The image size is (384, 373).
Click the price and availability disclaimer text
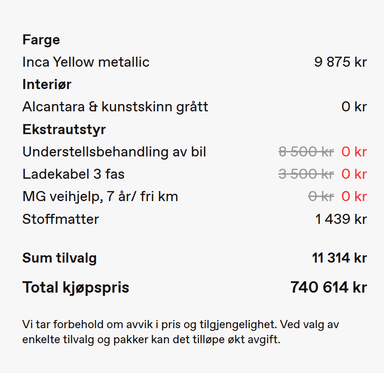181,332
